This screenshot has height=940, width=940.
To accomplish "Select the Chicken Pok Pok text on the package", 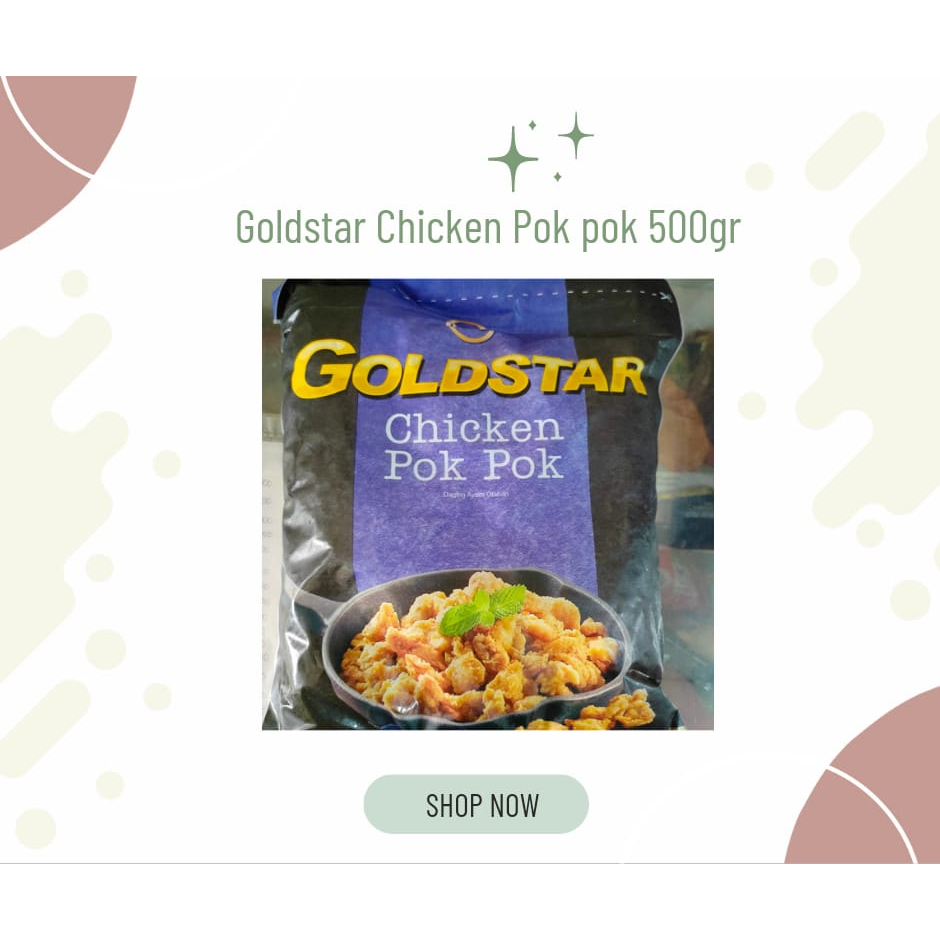I will pos(474,447).
